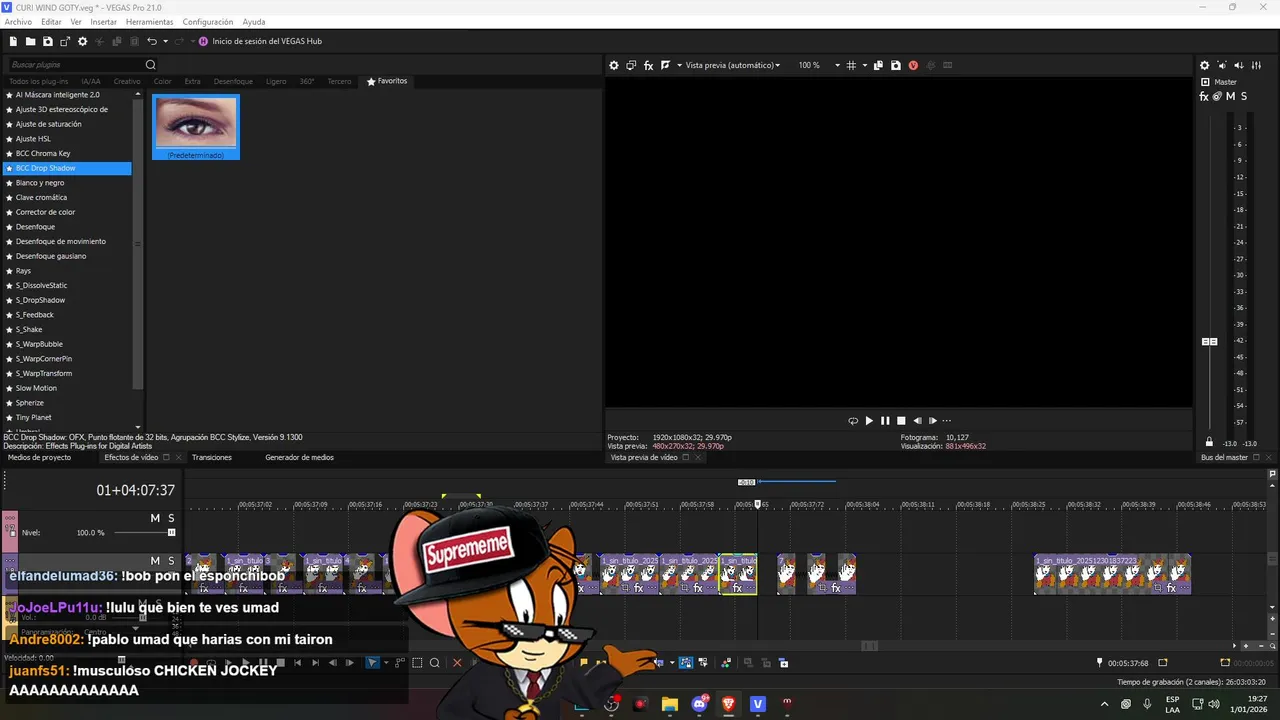This screenshot has height=720, width=1280.
Task: Open project properties gear in main toolbar
Action: point(83,41)
